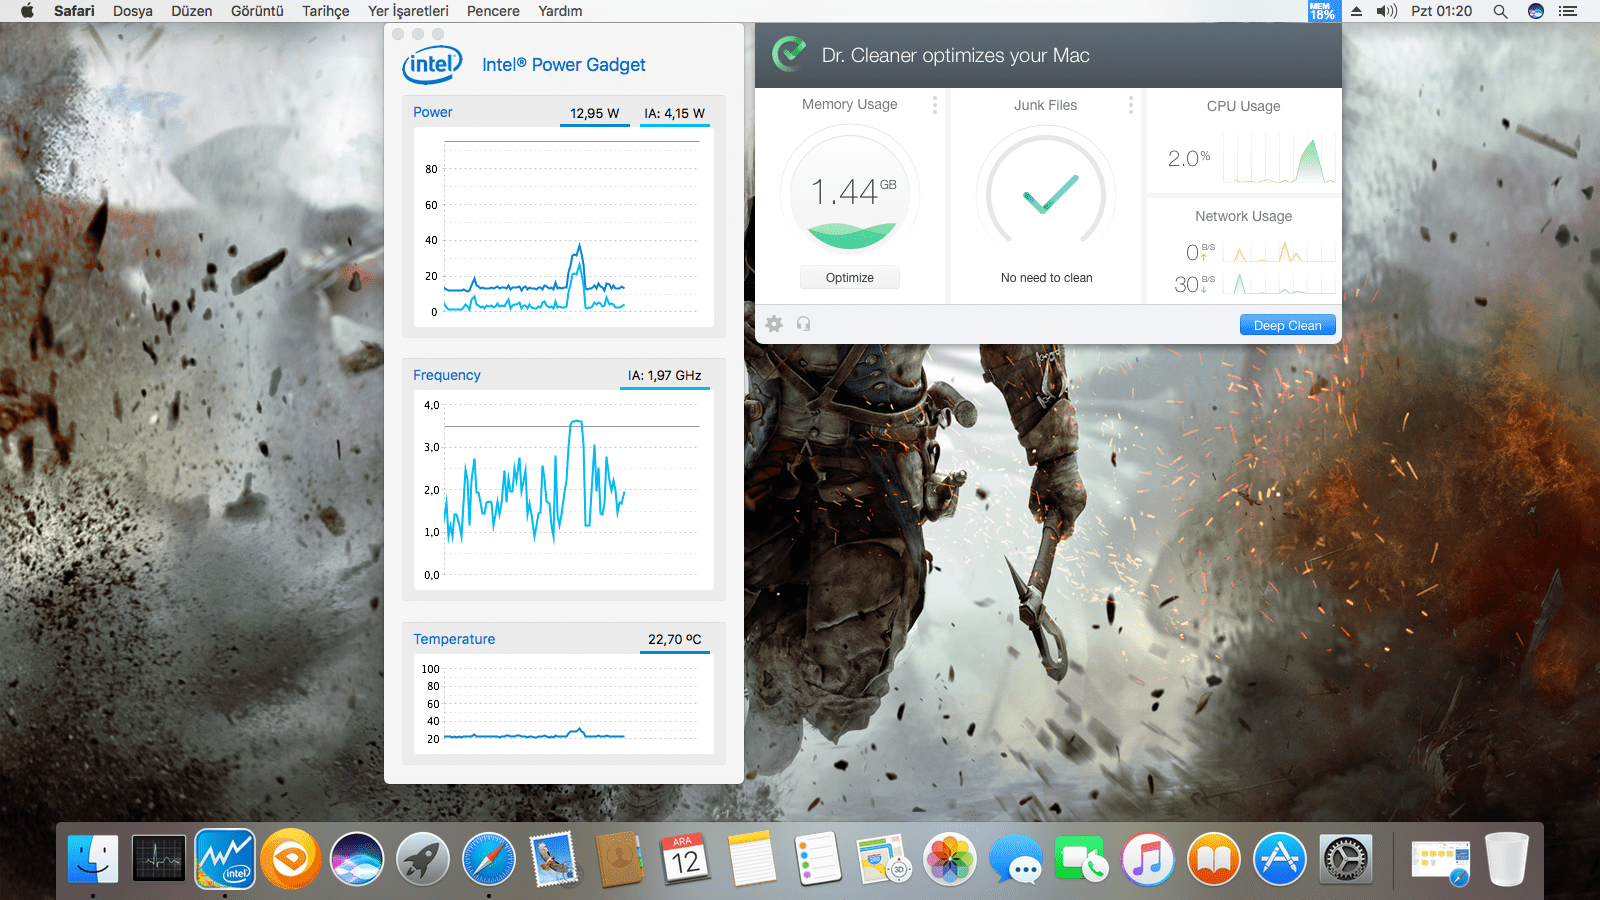Click the Intel® Power Gadget title text

coord(564,65)
